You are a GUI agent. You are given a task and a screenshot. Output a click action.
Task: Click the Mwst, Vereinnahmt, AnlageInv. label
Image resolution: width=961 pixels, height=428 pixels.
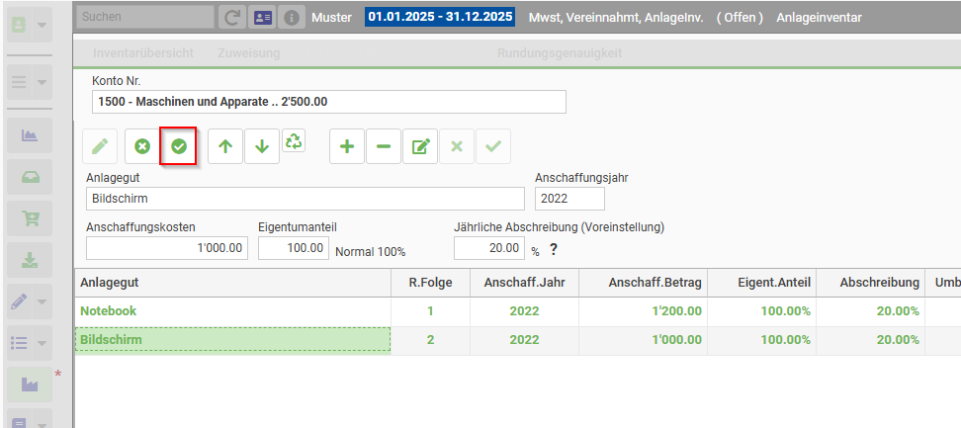pos(615,18)
